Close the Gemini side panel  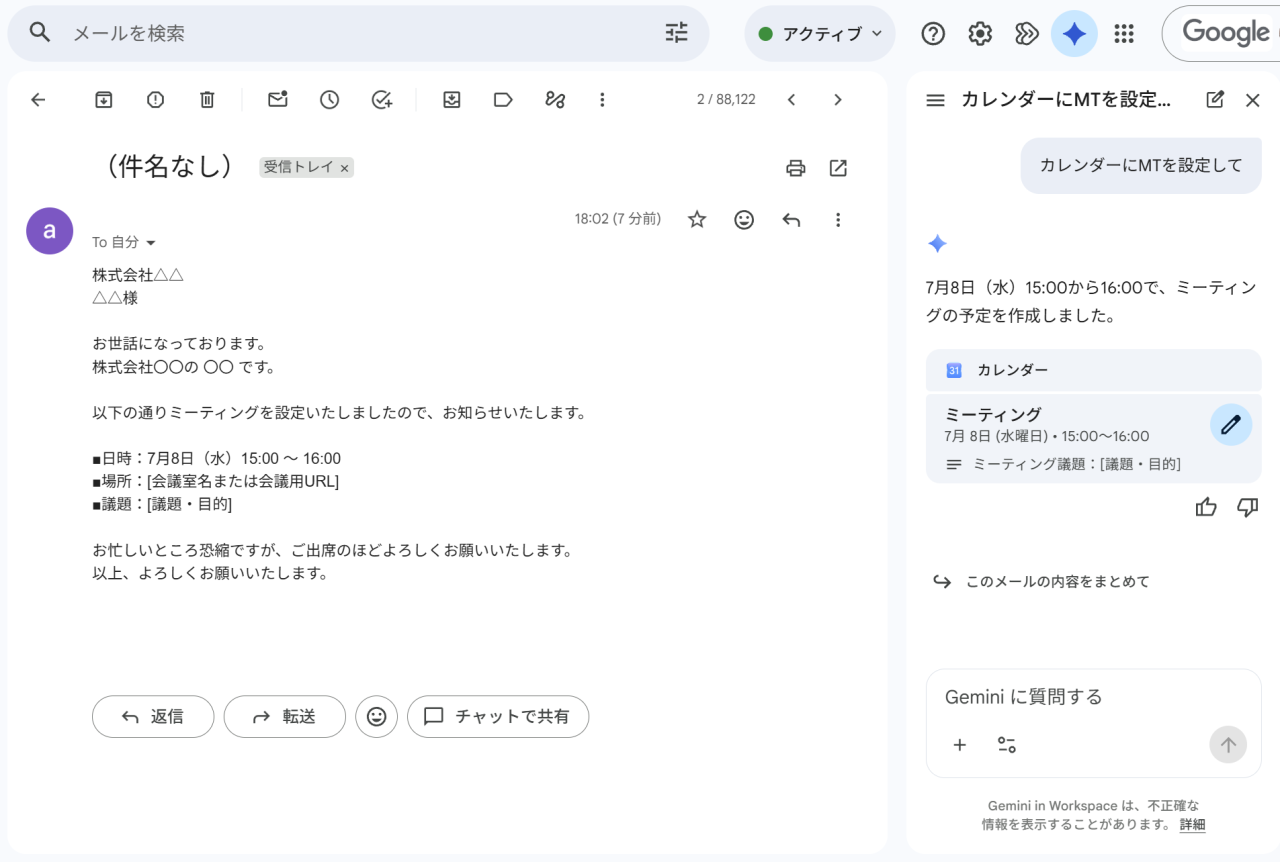pyautogui.click(x=1253, y=100)
